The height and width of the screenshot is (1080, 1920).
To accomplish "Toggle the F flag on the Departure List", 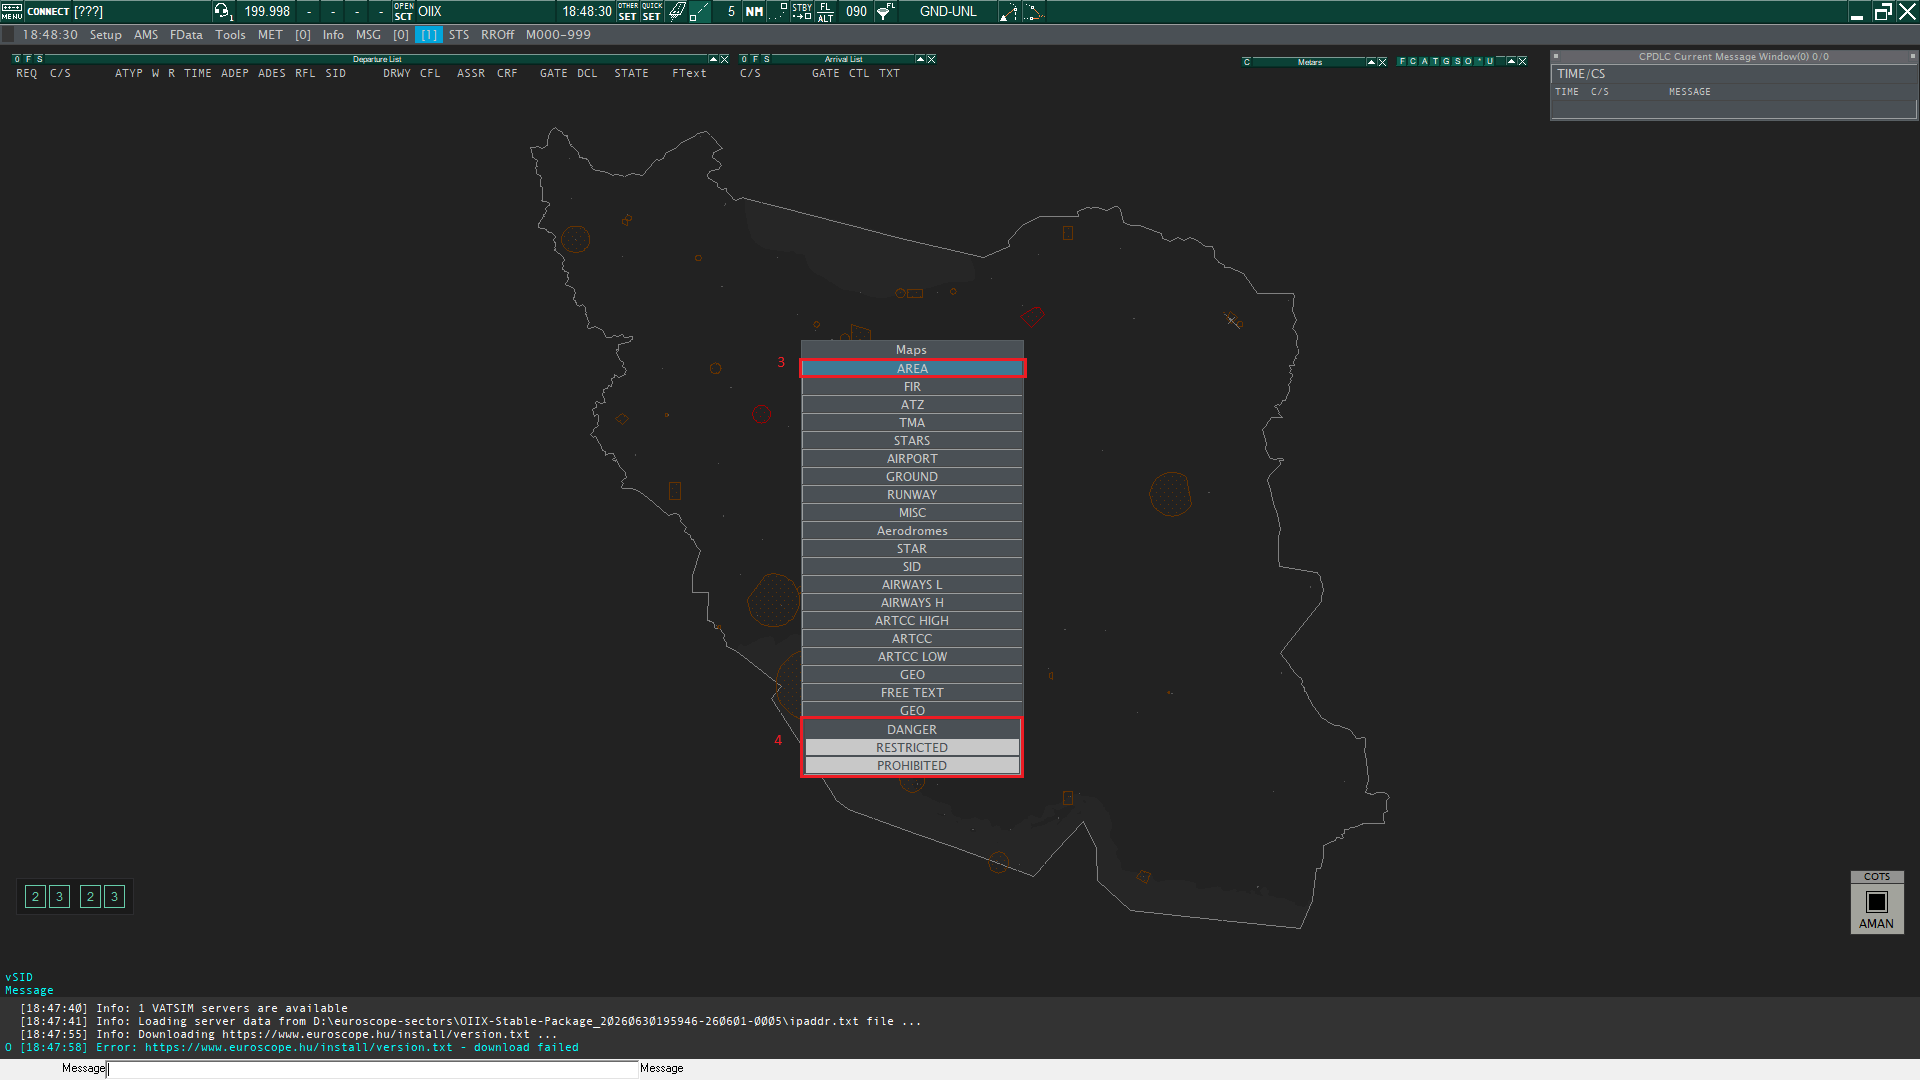I will point(28,59).
